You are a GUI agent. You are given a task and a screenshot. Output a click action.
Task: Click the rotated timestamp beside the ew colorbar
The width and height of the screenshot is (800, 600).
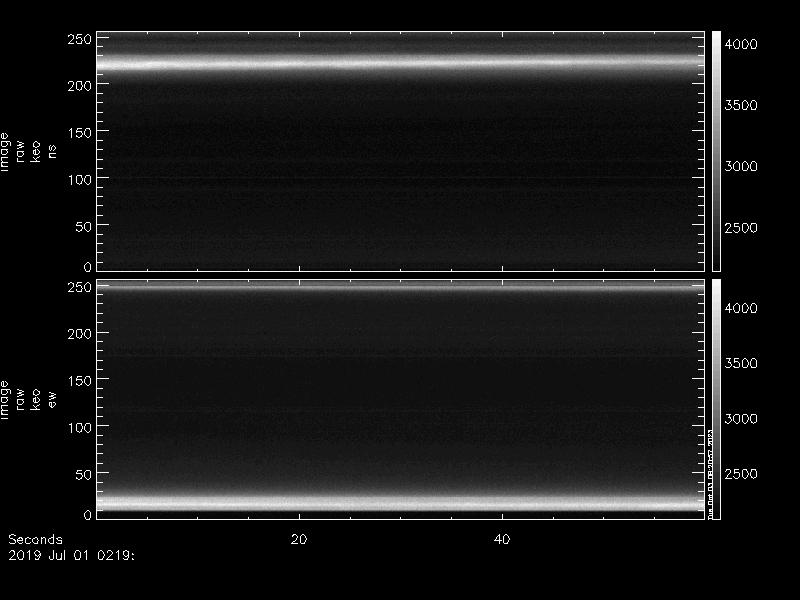click(x=710, y=474)
